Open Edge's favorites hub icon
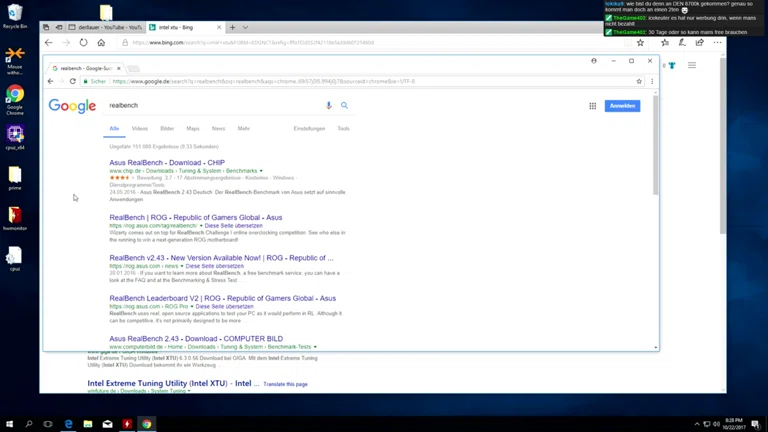Screen dimensions: 768x432 pyautogui.click(x=665, y=43)
